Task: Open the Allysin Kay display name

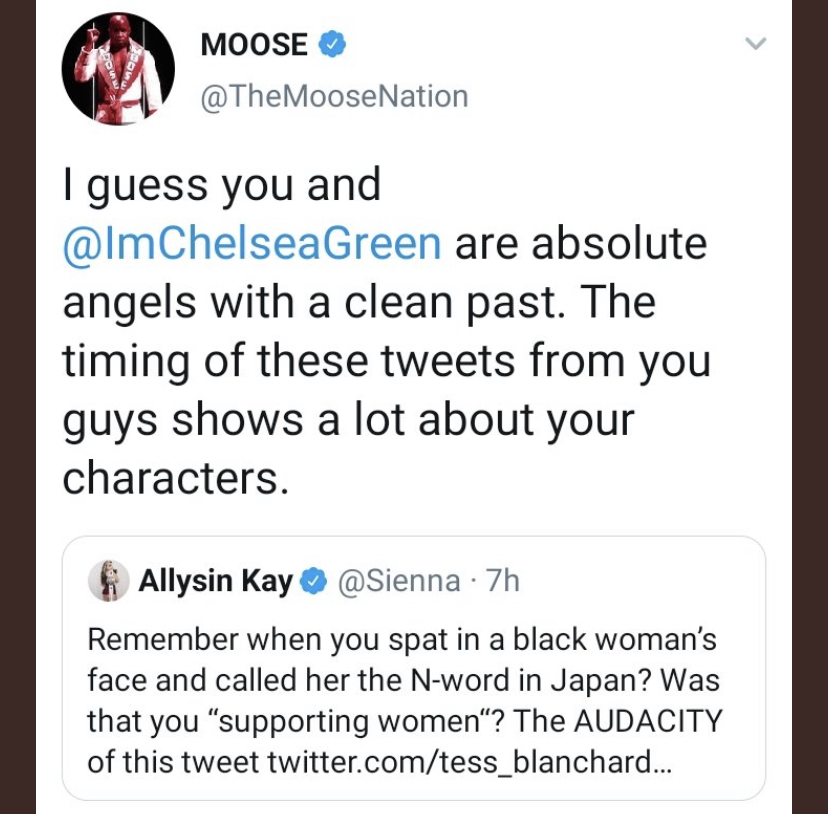Action: pos(215,581)
